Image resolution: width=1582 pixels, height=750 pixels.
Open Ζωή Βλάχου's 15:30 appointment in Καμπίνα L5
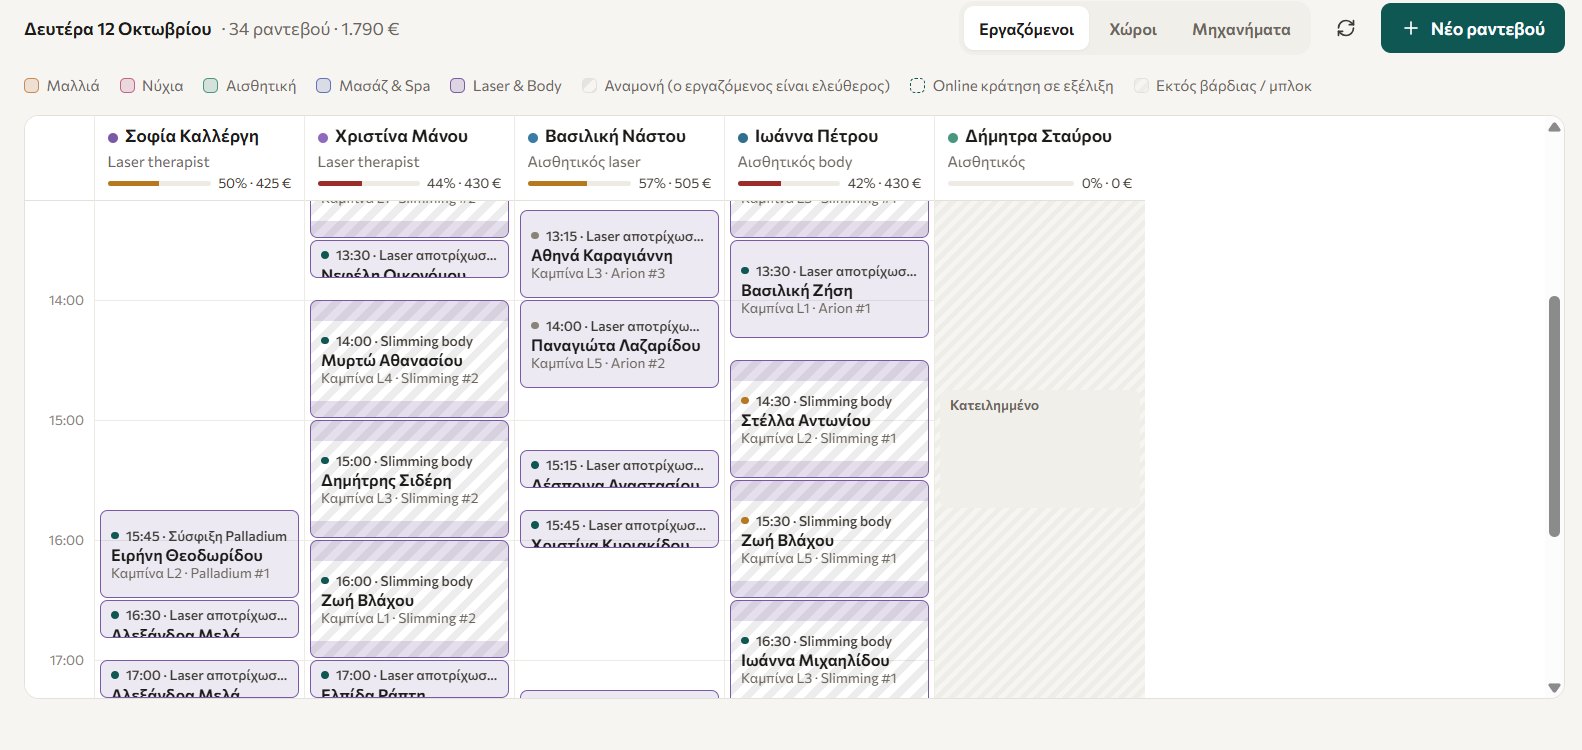(x=830, y=539)
